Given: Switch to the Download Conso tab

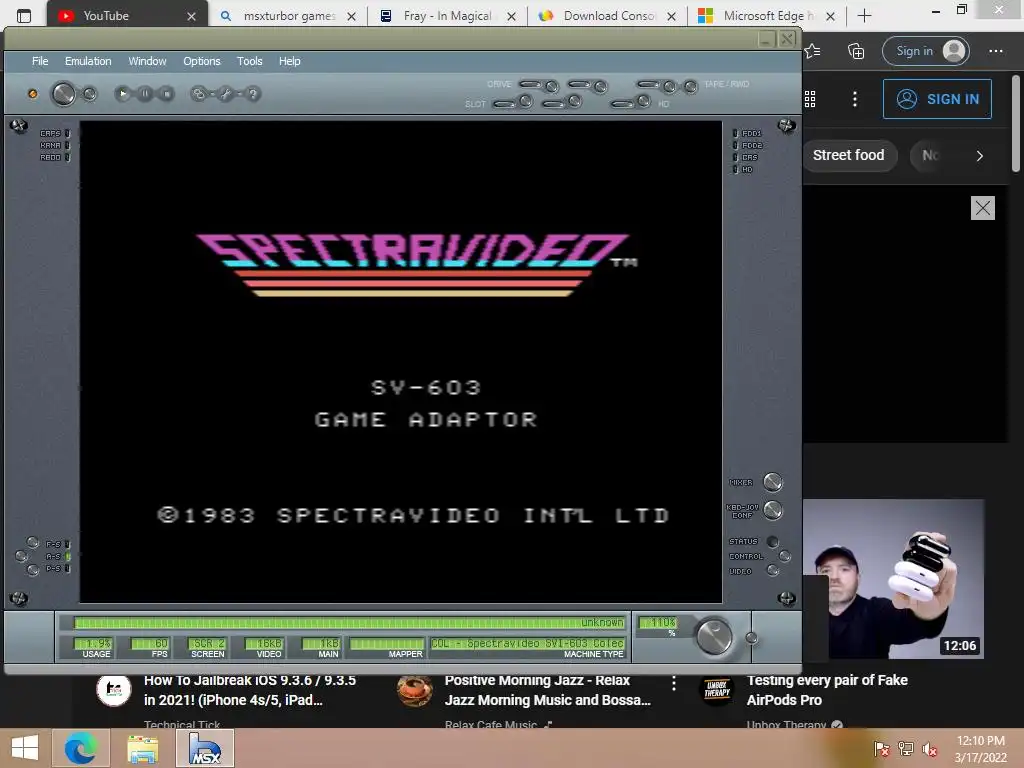Looking at the screenshot, I should 607,16.
